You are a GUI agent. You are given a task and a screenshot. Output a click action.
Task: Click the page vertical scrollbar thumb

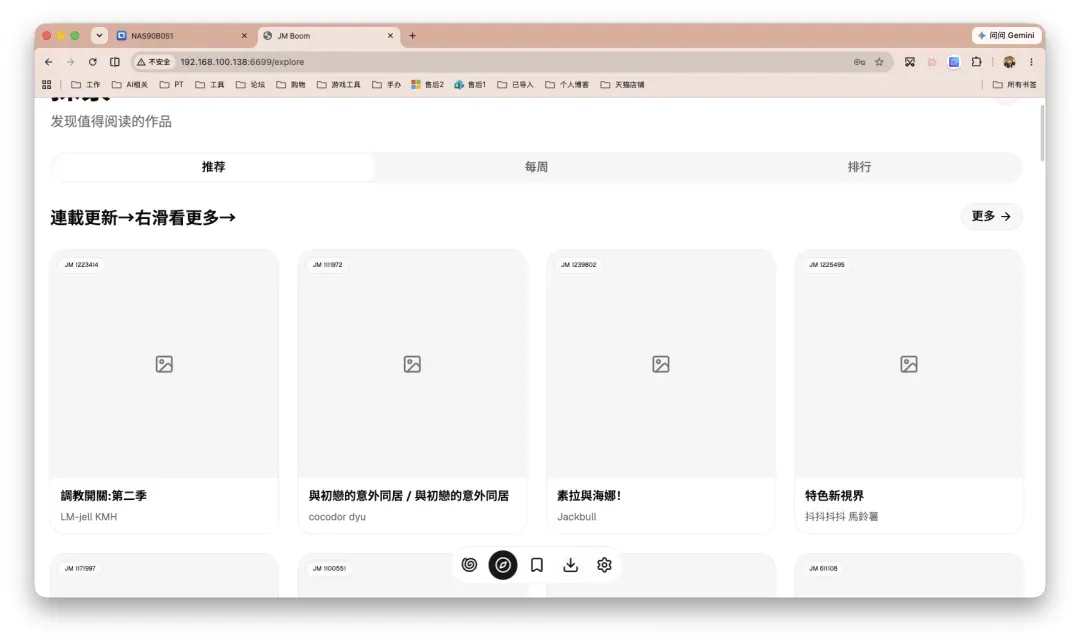1041,133
